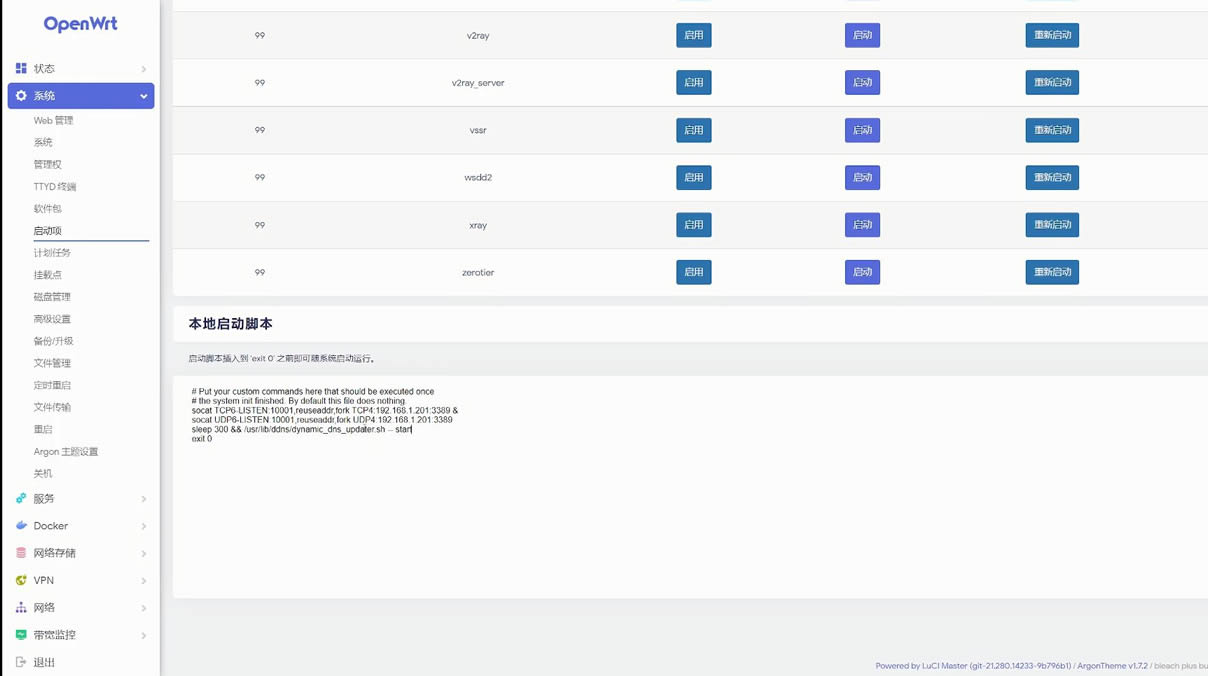Open the 高级设置 page
Screen dimensions: 1208x676
click(x=52, y=318)
